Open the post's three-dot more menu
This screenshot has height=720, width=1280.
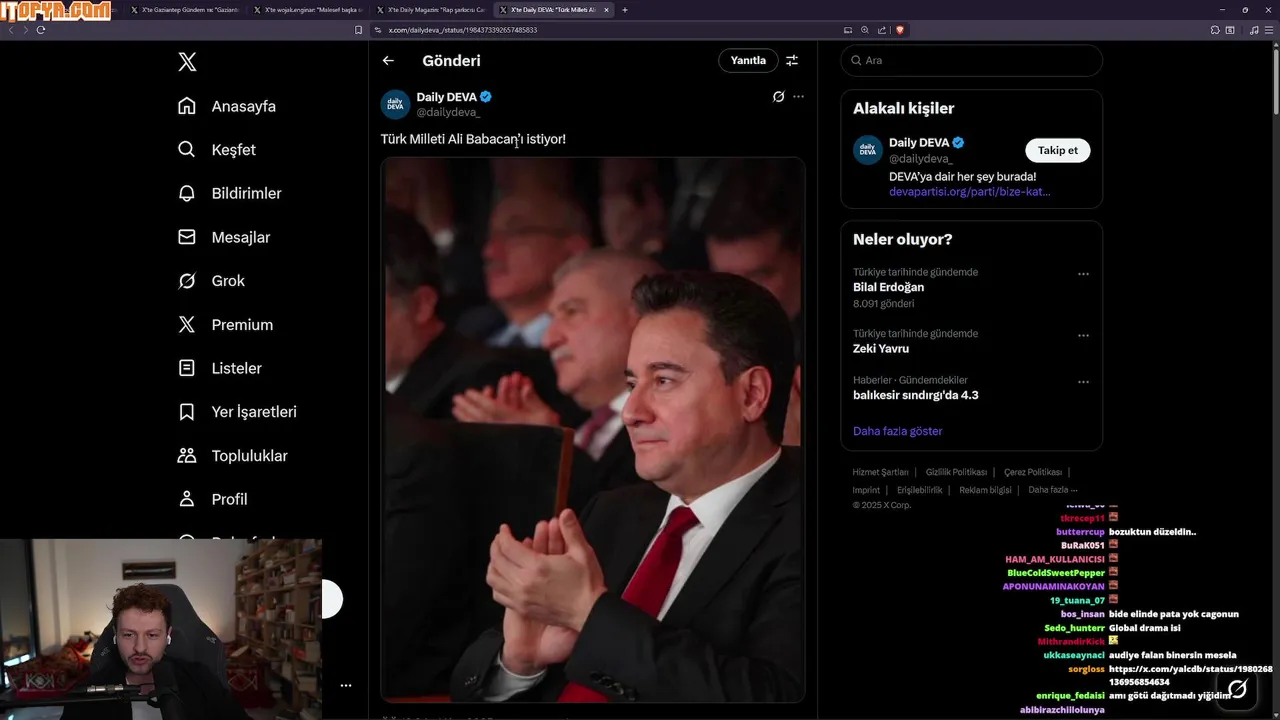[x=798, y=97]
